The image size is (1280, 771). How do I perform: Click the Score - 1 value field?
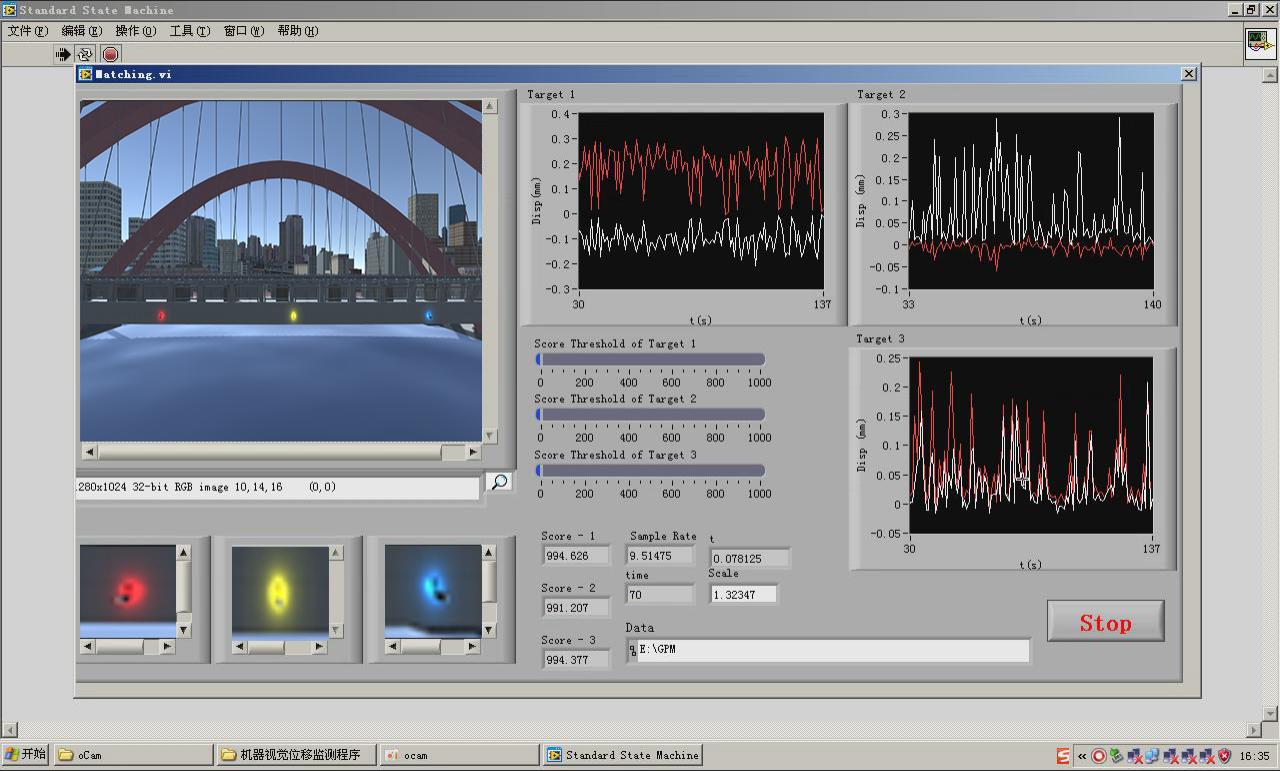pos(576,555)
